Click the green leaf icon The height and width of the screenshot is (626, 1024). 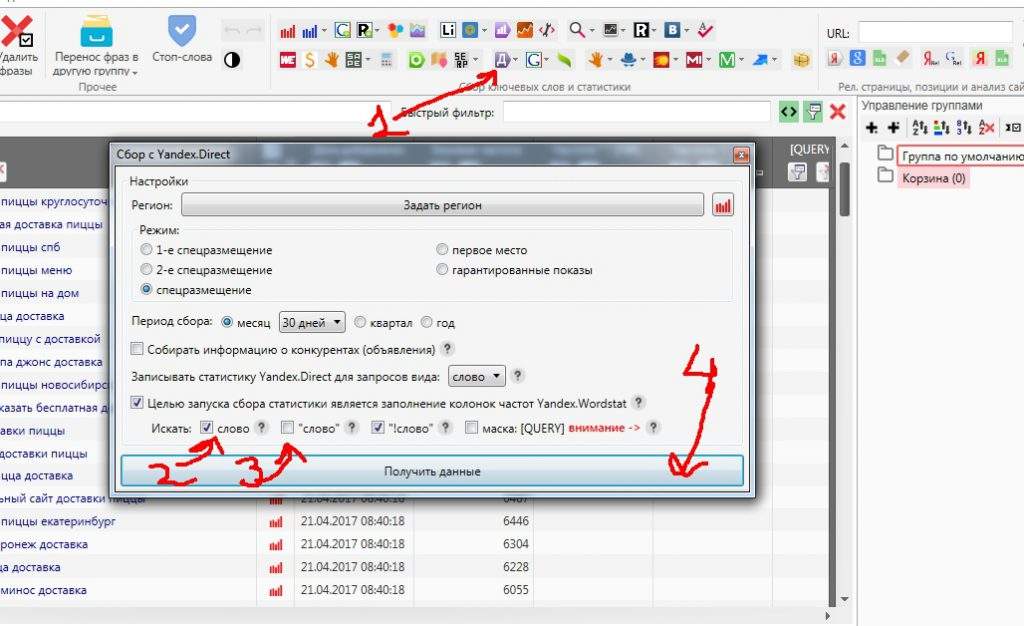coord(564,60)
